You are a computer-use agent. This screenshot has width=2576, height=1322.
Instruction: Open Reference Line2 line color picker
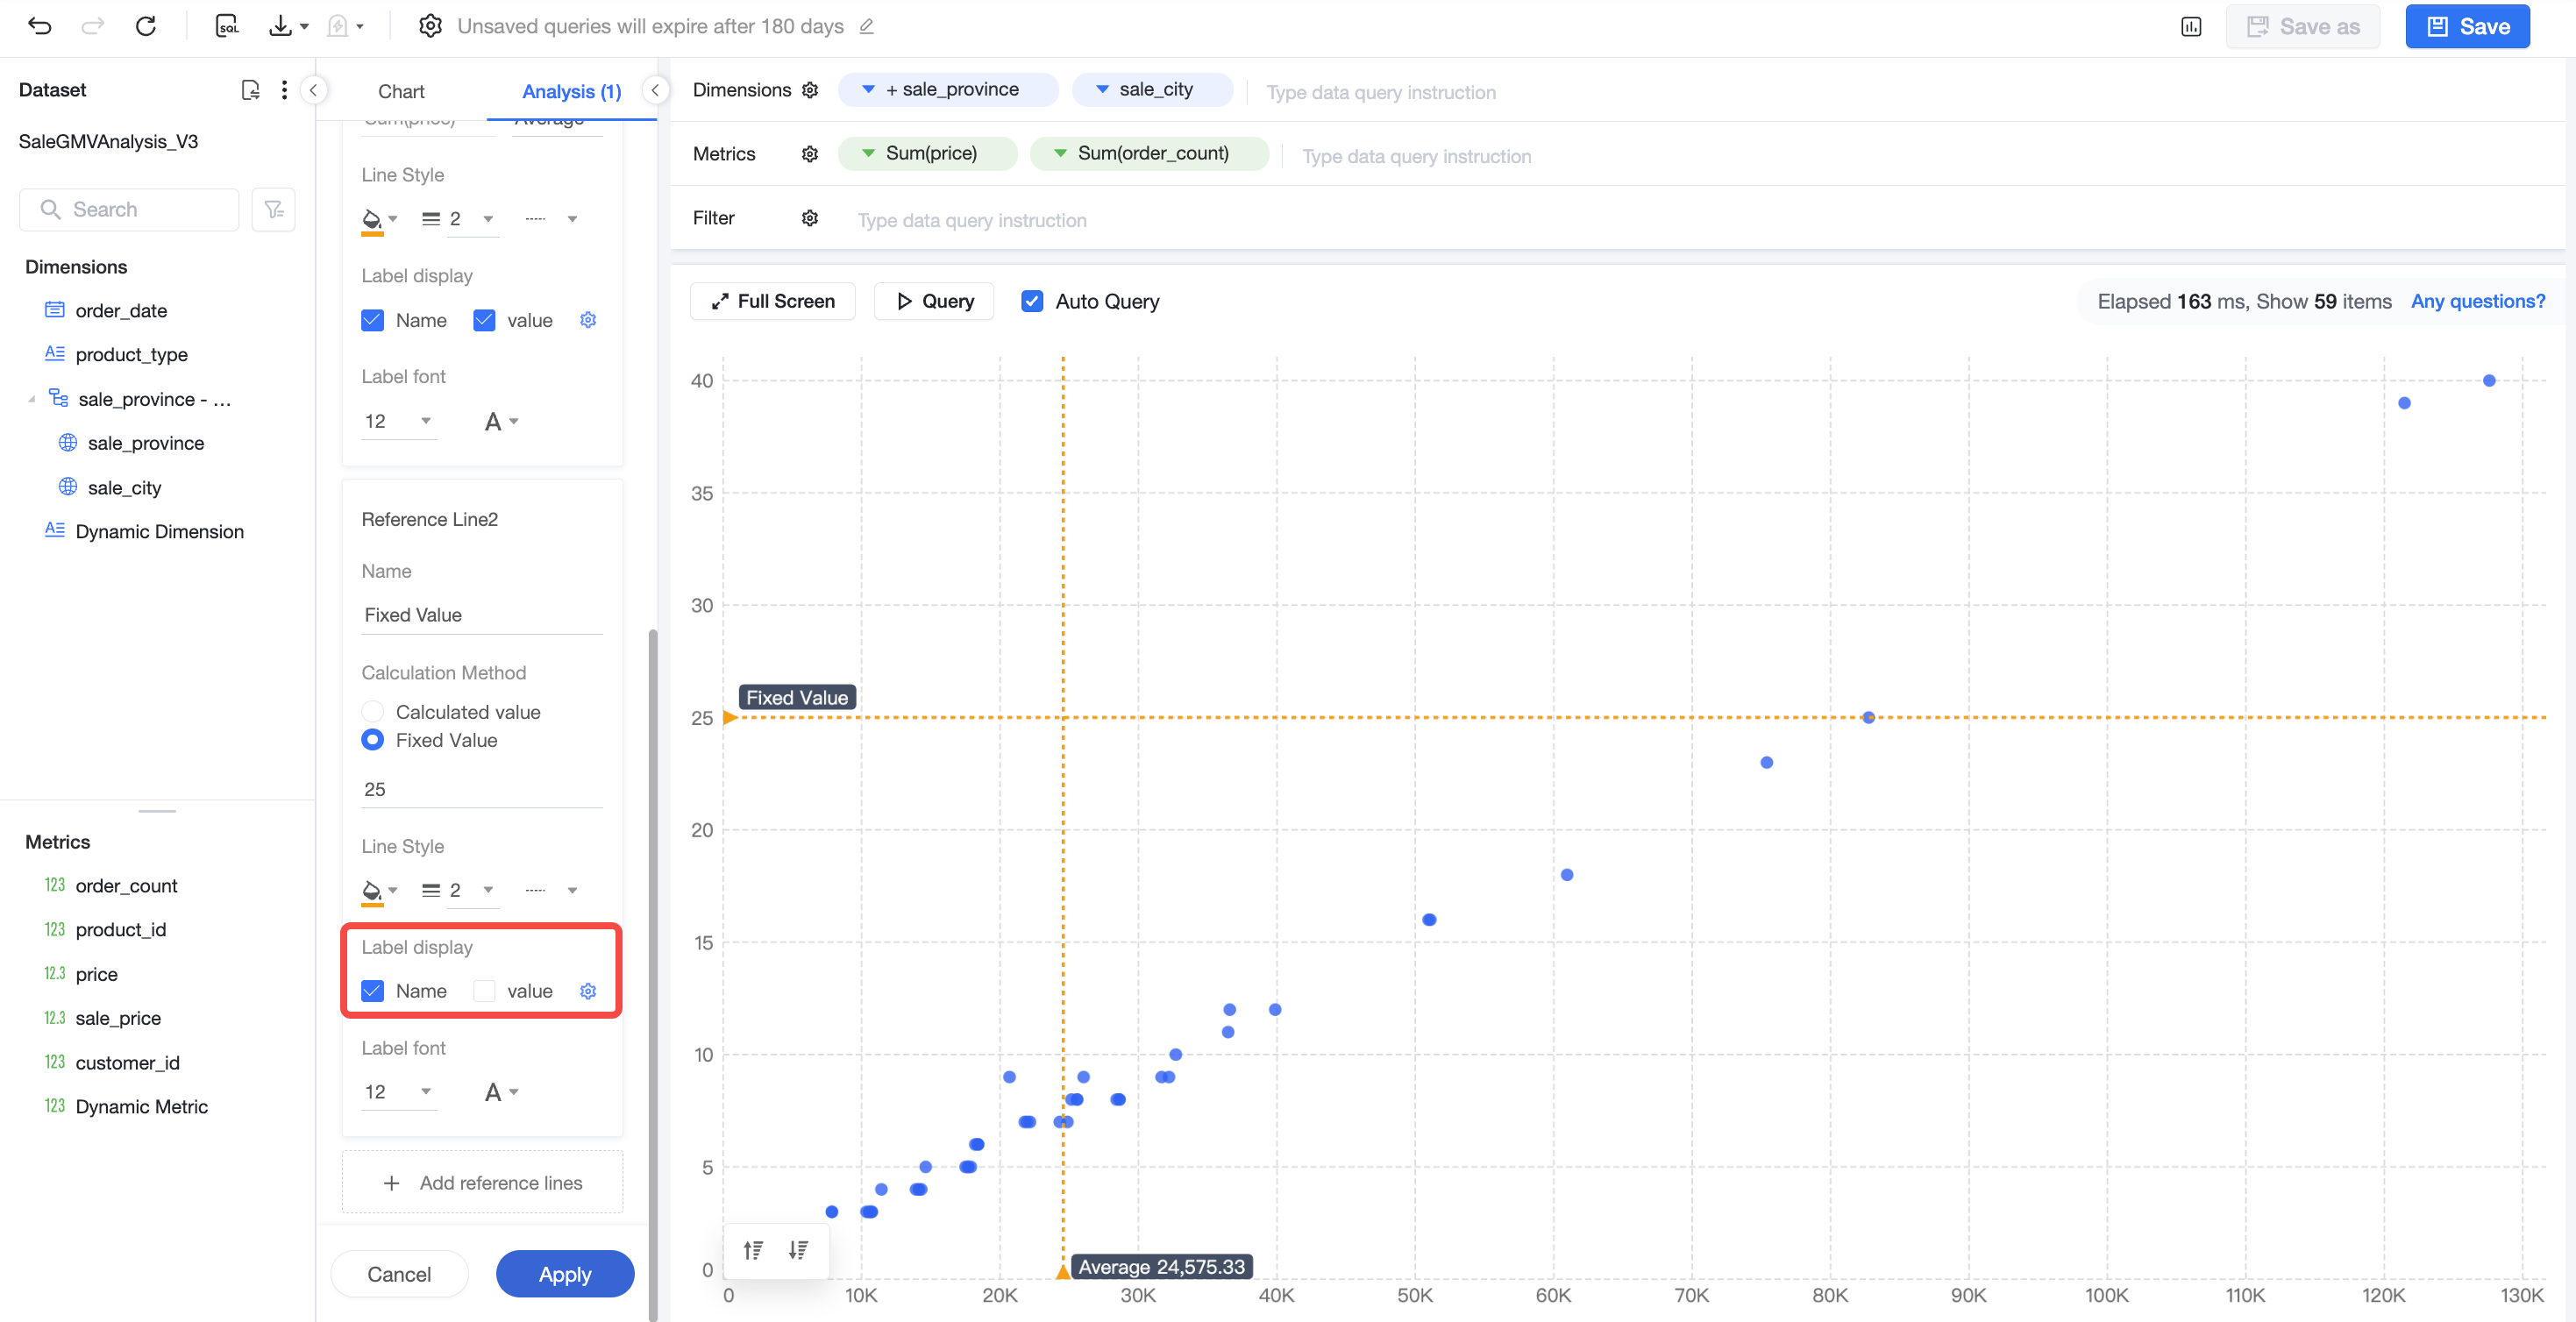click(379, 890)
